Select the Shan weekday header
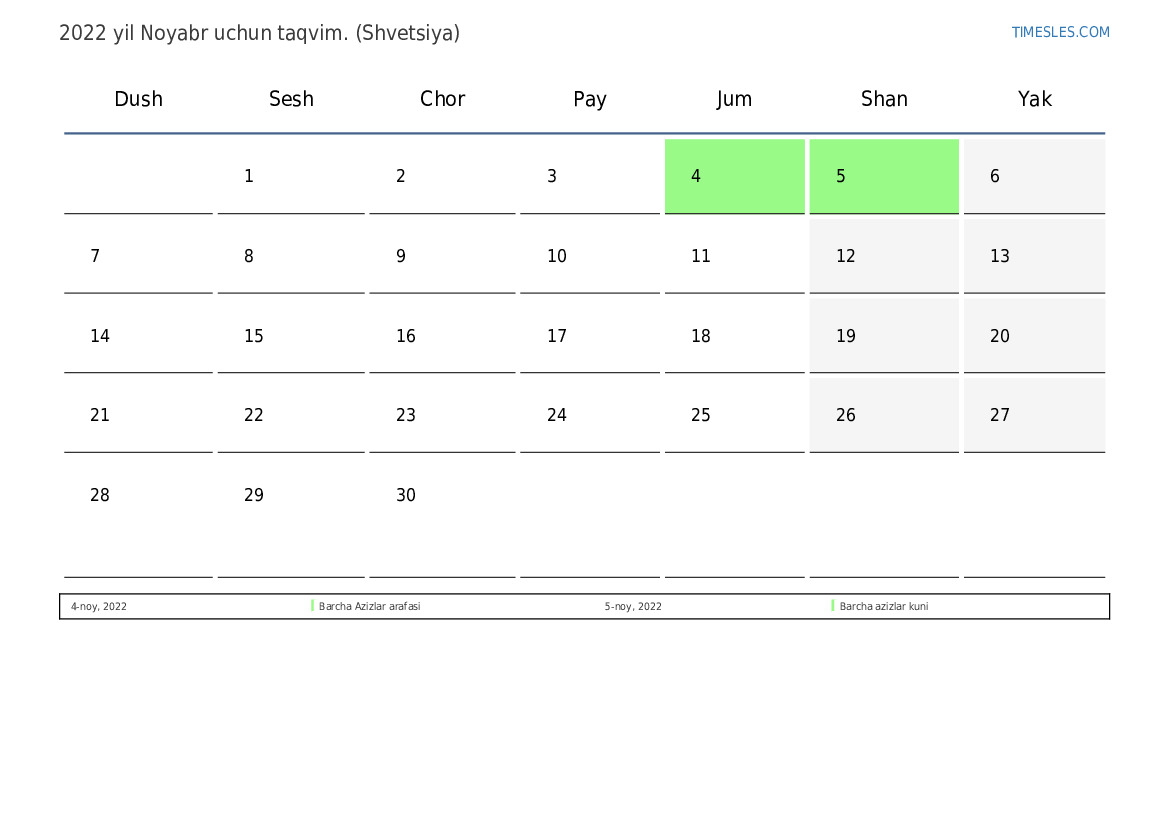The width and height of the screenshot is (1169, 827). click(x=884, y=98)
